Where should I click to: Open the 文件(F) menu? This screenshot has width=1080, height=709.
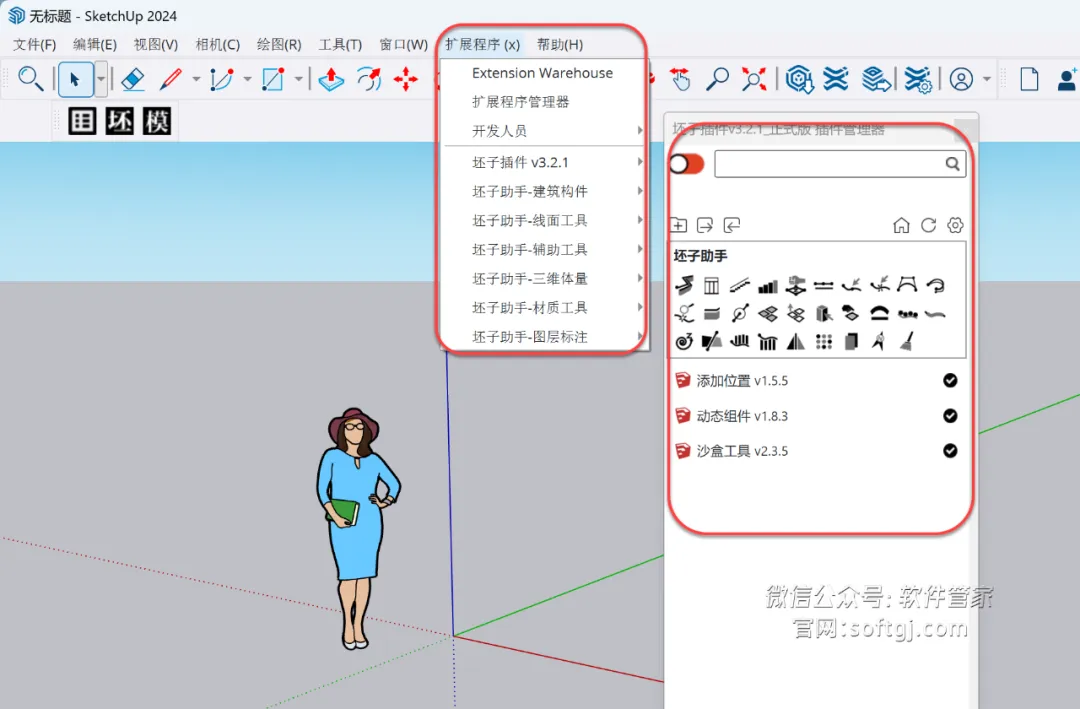(x=34, y=45)
